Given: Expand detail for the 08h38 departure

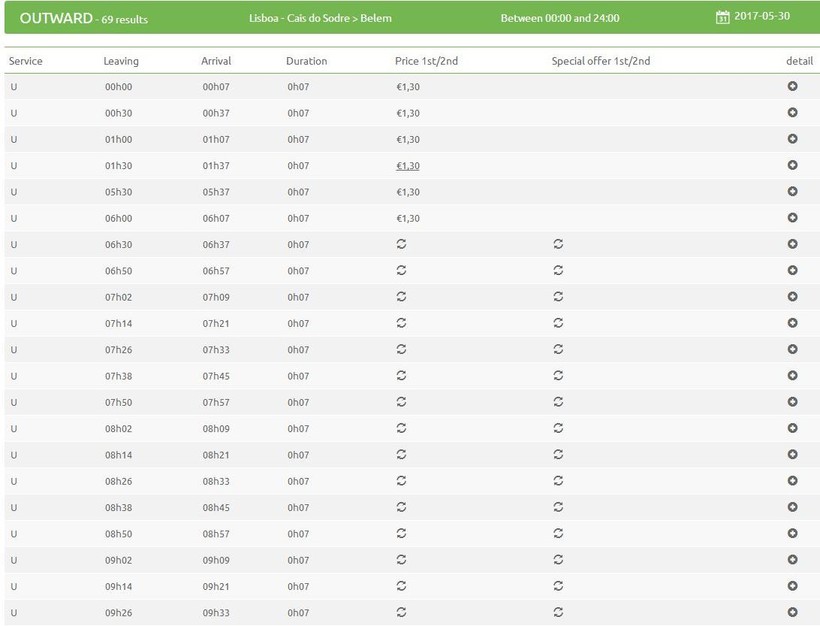Looking at the screenshot, I should (x=792, y=507).
